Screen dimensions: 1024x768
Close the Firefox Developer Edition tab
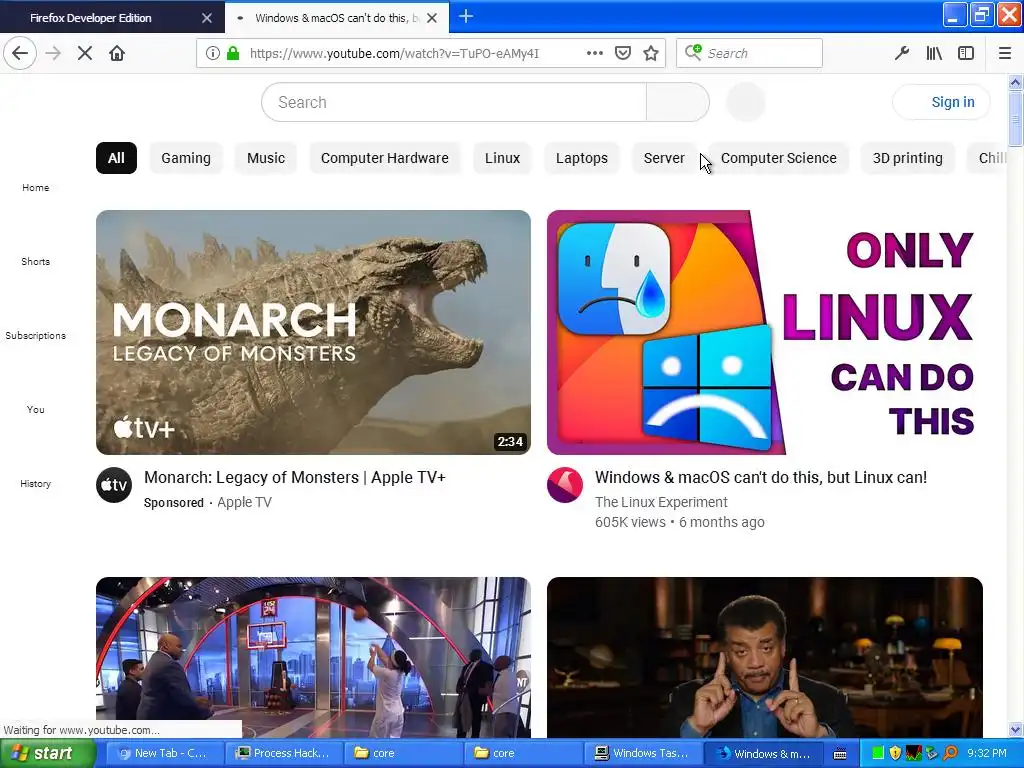(206, 18)
